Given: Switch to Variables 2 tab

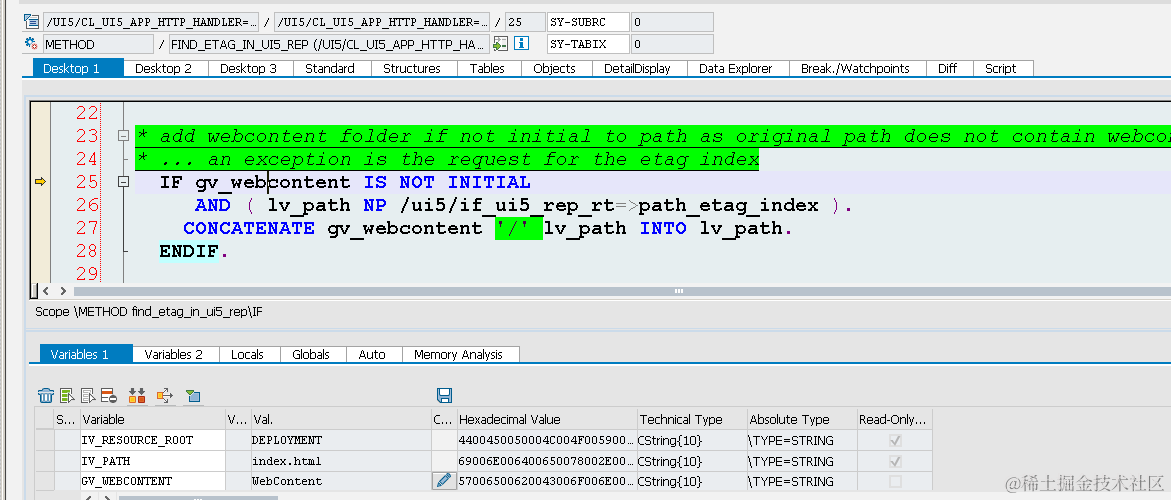Looking at the screenshot, I should pyautogui.click(x=173, y=354).
